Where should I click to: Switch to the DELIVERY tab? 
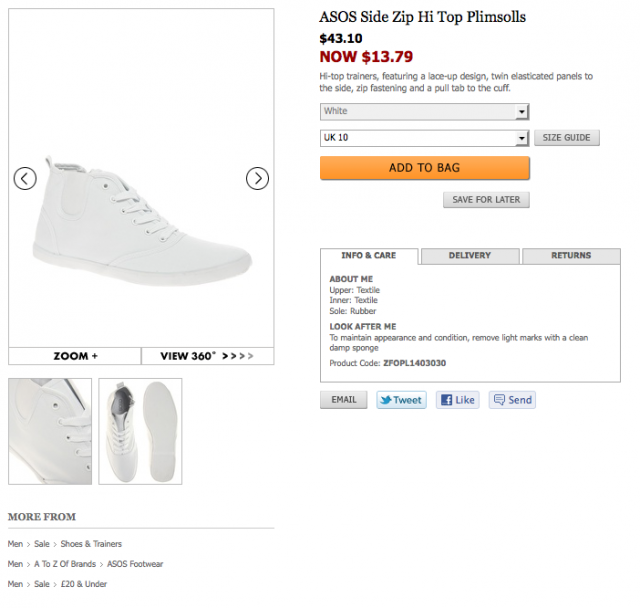coord(470,256)
